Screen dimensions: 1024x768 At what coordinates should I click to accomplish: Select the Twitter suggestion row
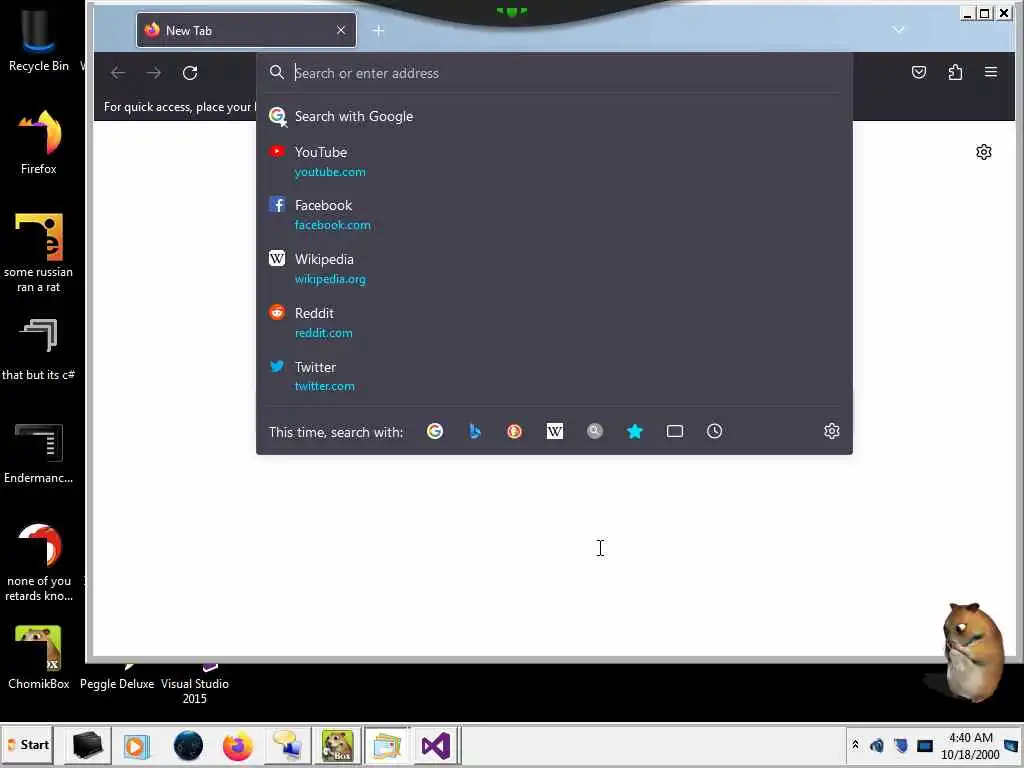click(554, 376)
